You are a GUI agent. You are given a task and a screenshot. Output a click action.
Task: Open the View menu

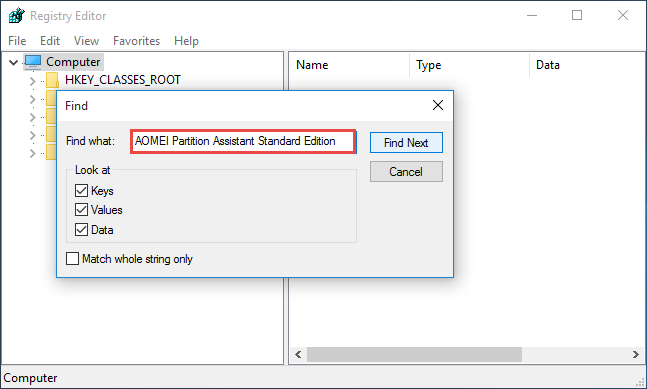click(86, 41)
